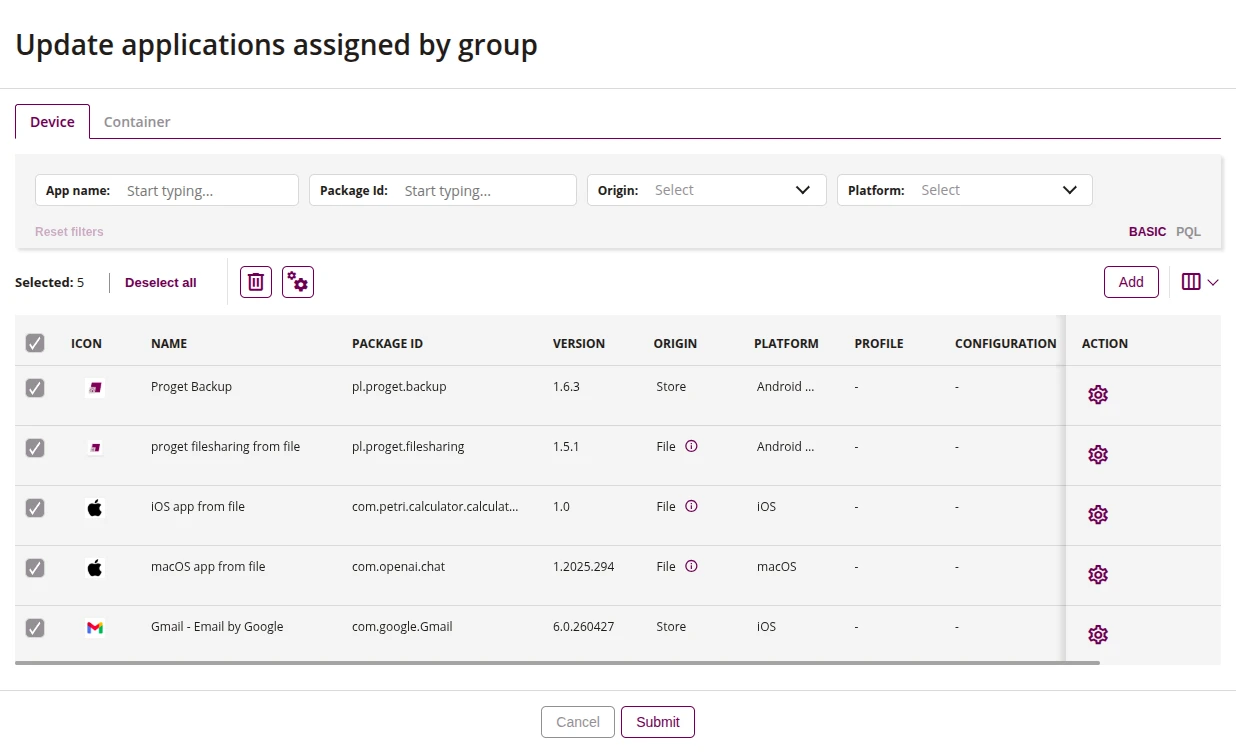Click Proget Backup name text
Screen dimensions: 1236x753
tap(191, 386)
